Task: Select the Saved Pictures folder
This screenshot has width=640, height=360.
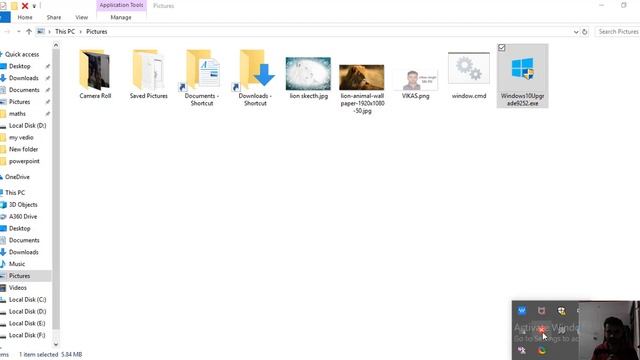Action: [x=149, y=74]
